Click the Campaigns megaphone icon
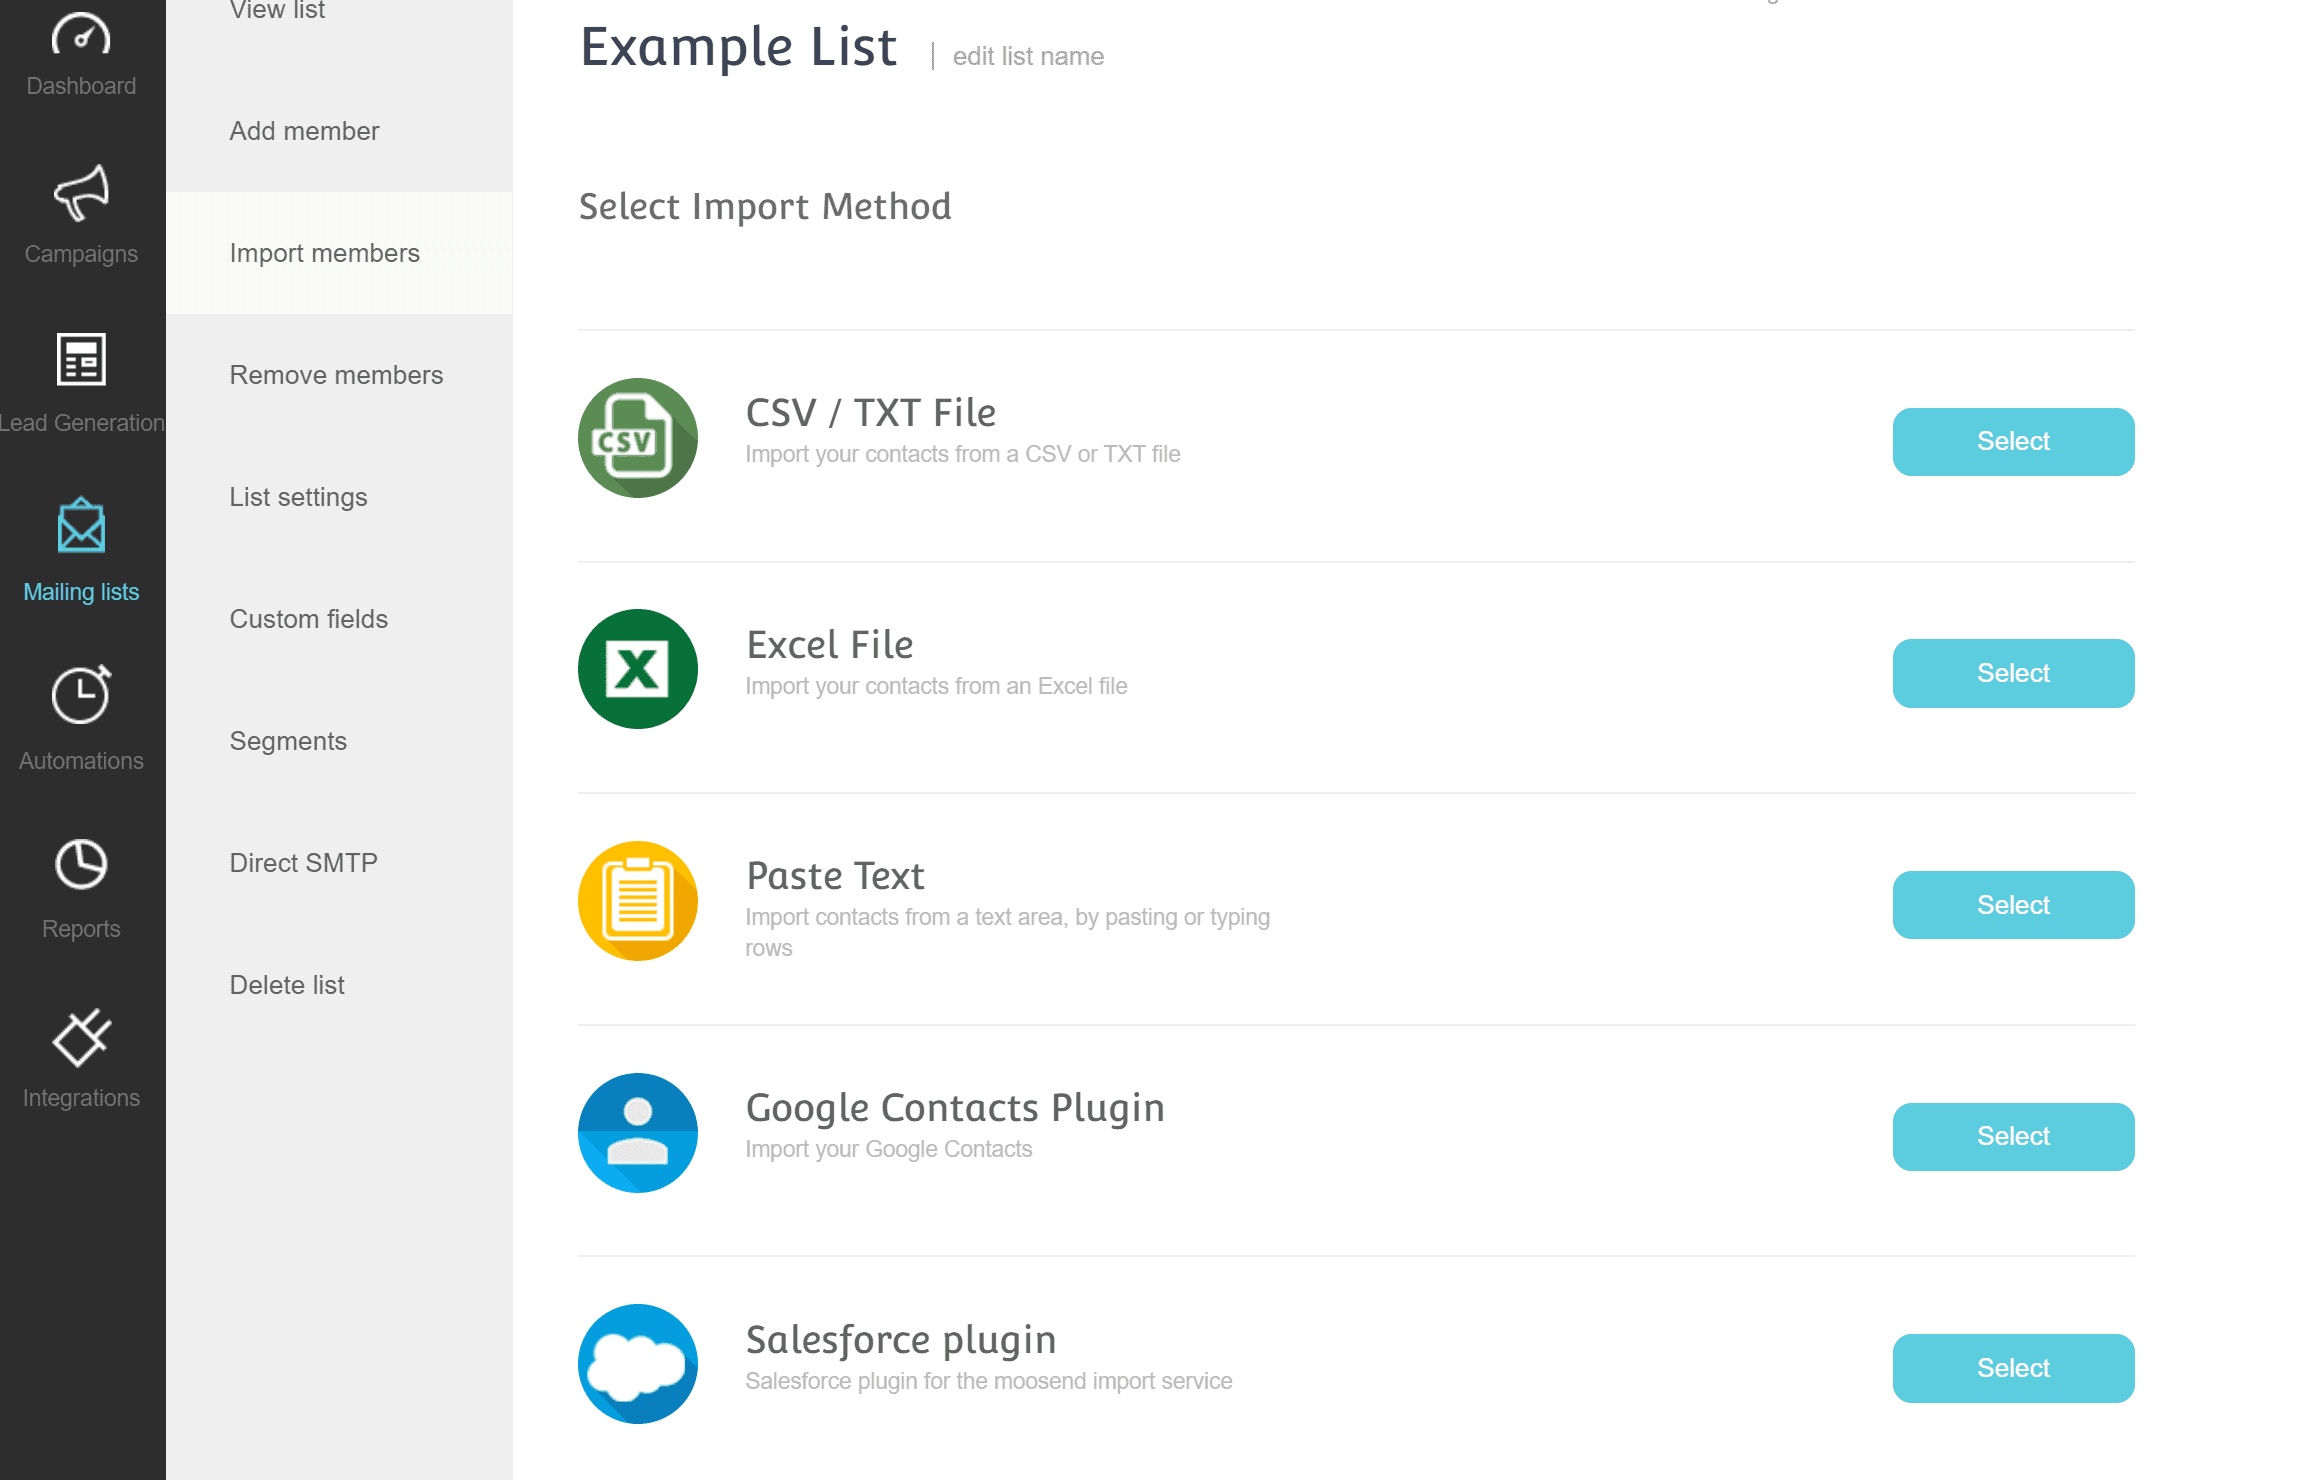Screen dimensions: 2319x1480 click(x=81, y=193)
